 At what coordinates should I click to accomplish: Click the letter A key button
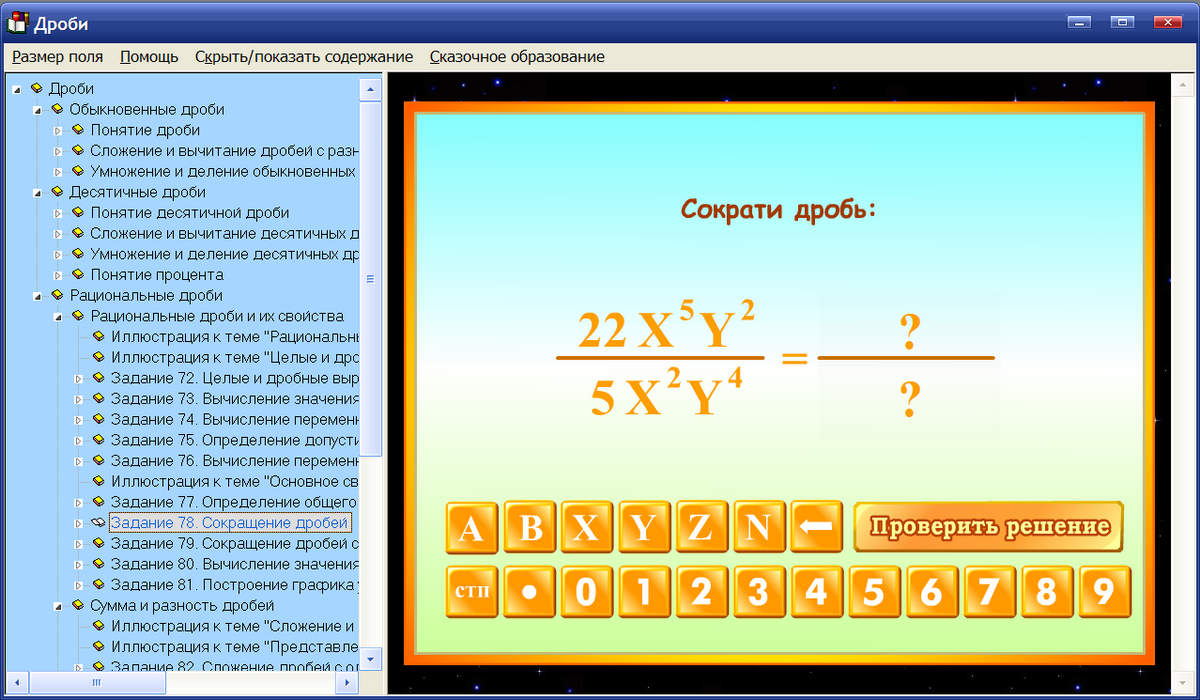click(471, 527)
